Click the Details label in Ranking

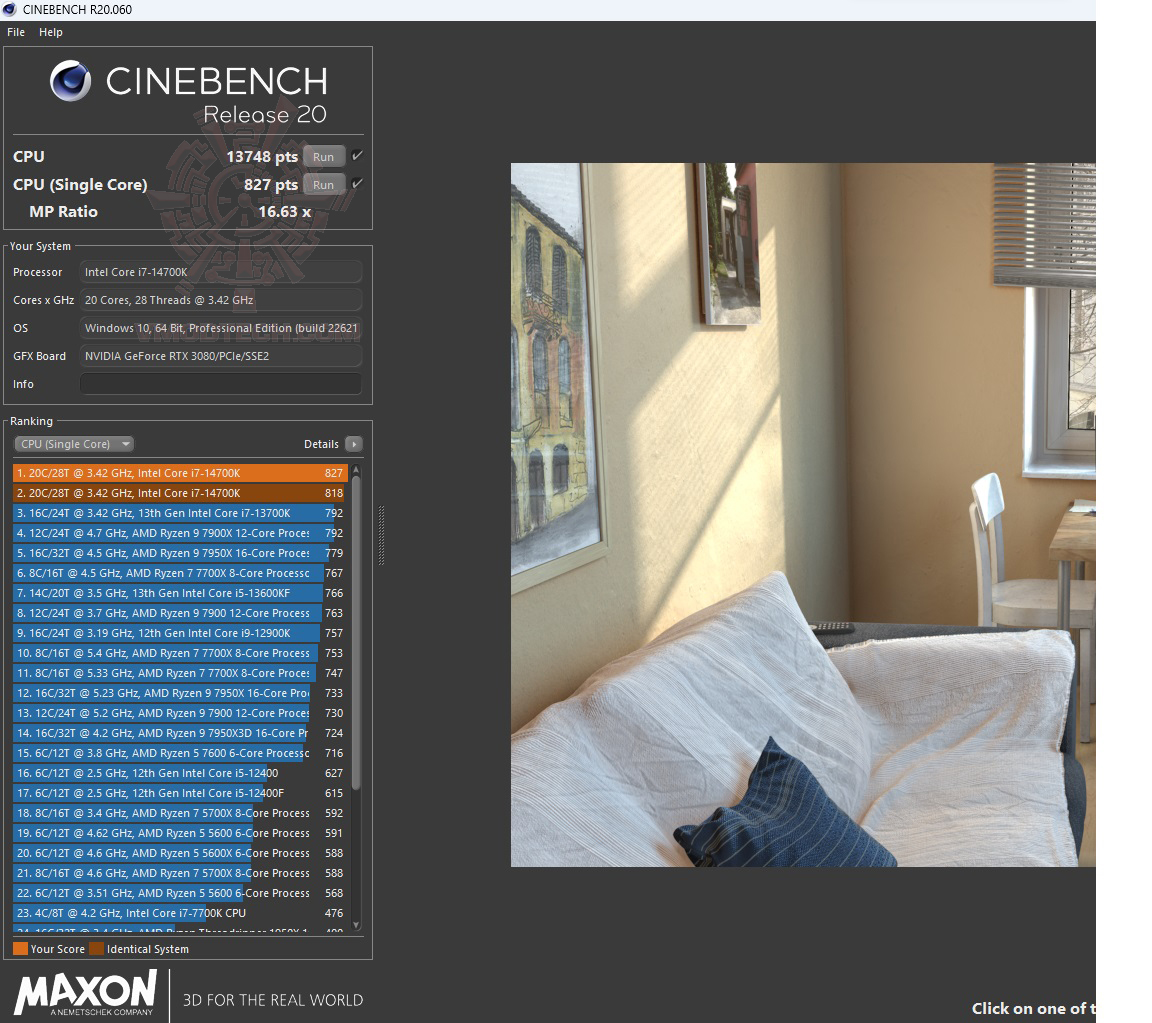(321, 444)
